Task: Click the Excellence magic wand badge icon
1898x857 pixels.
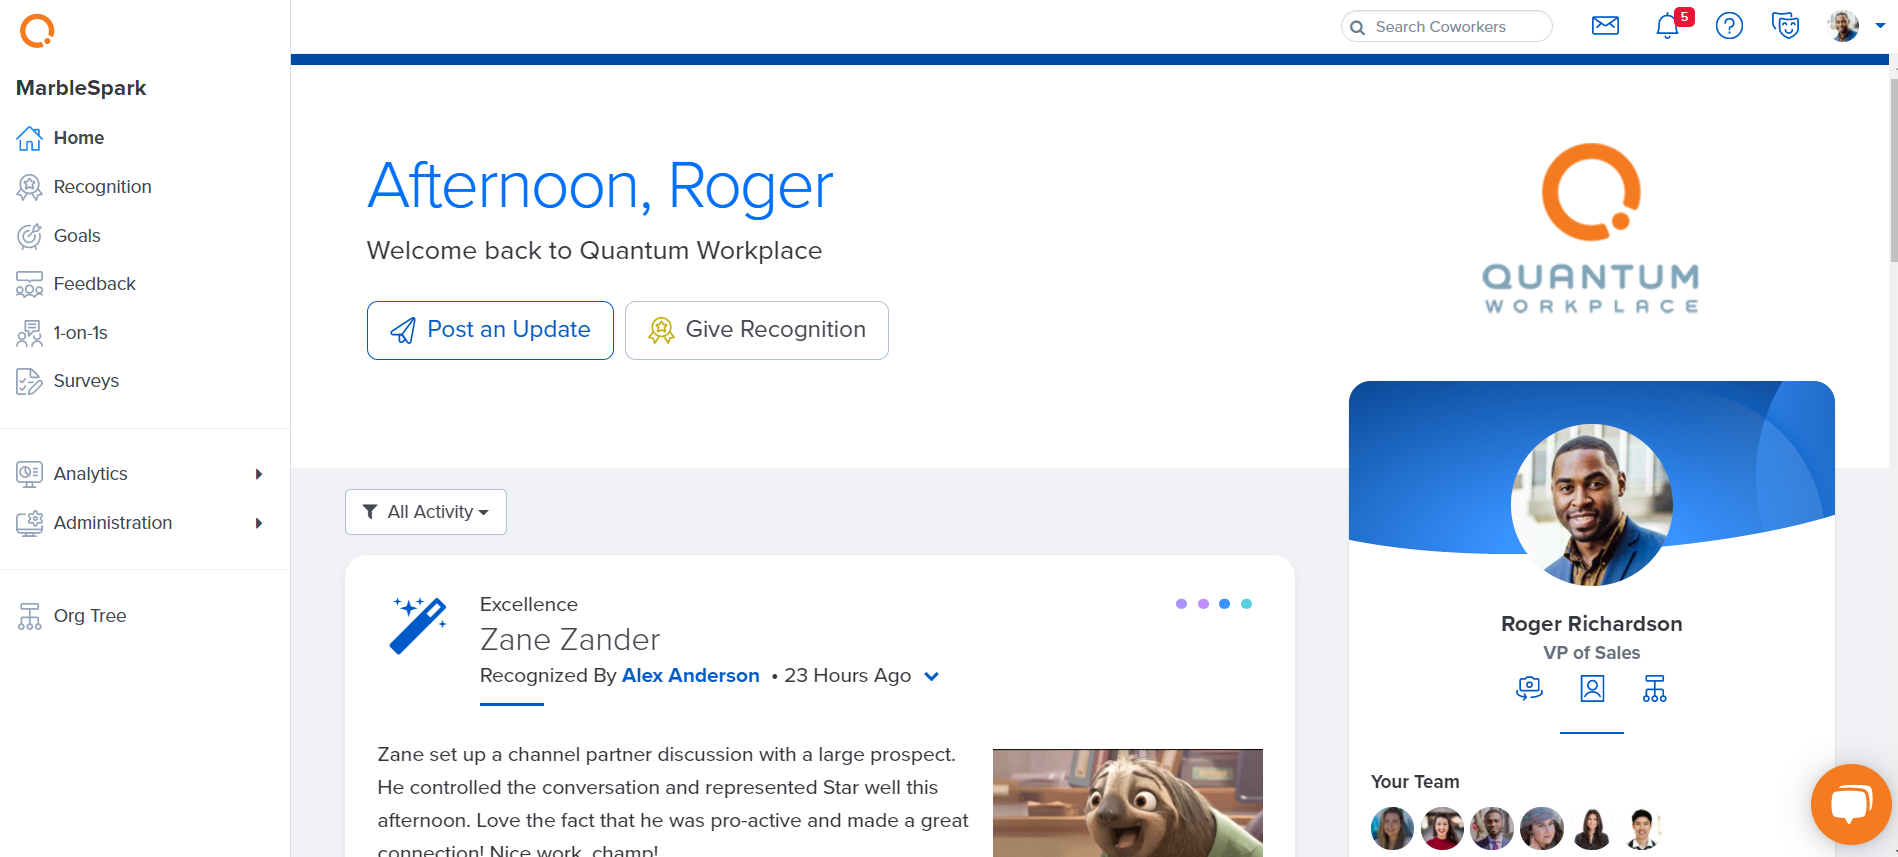Action: tap(418, 625)
